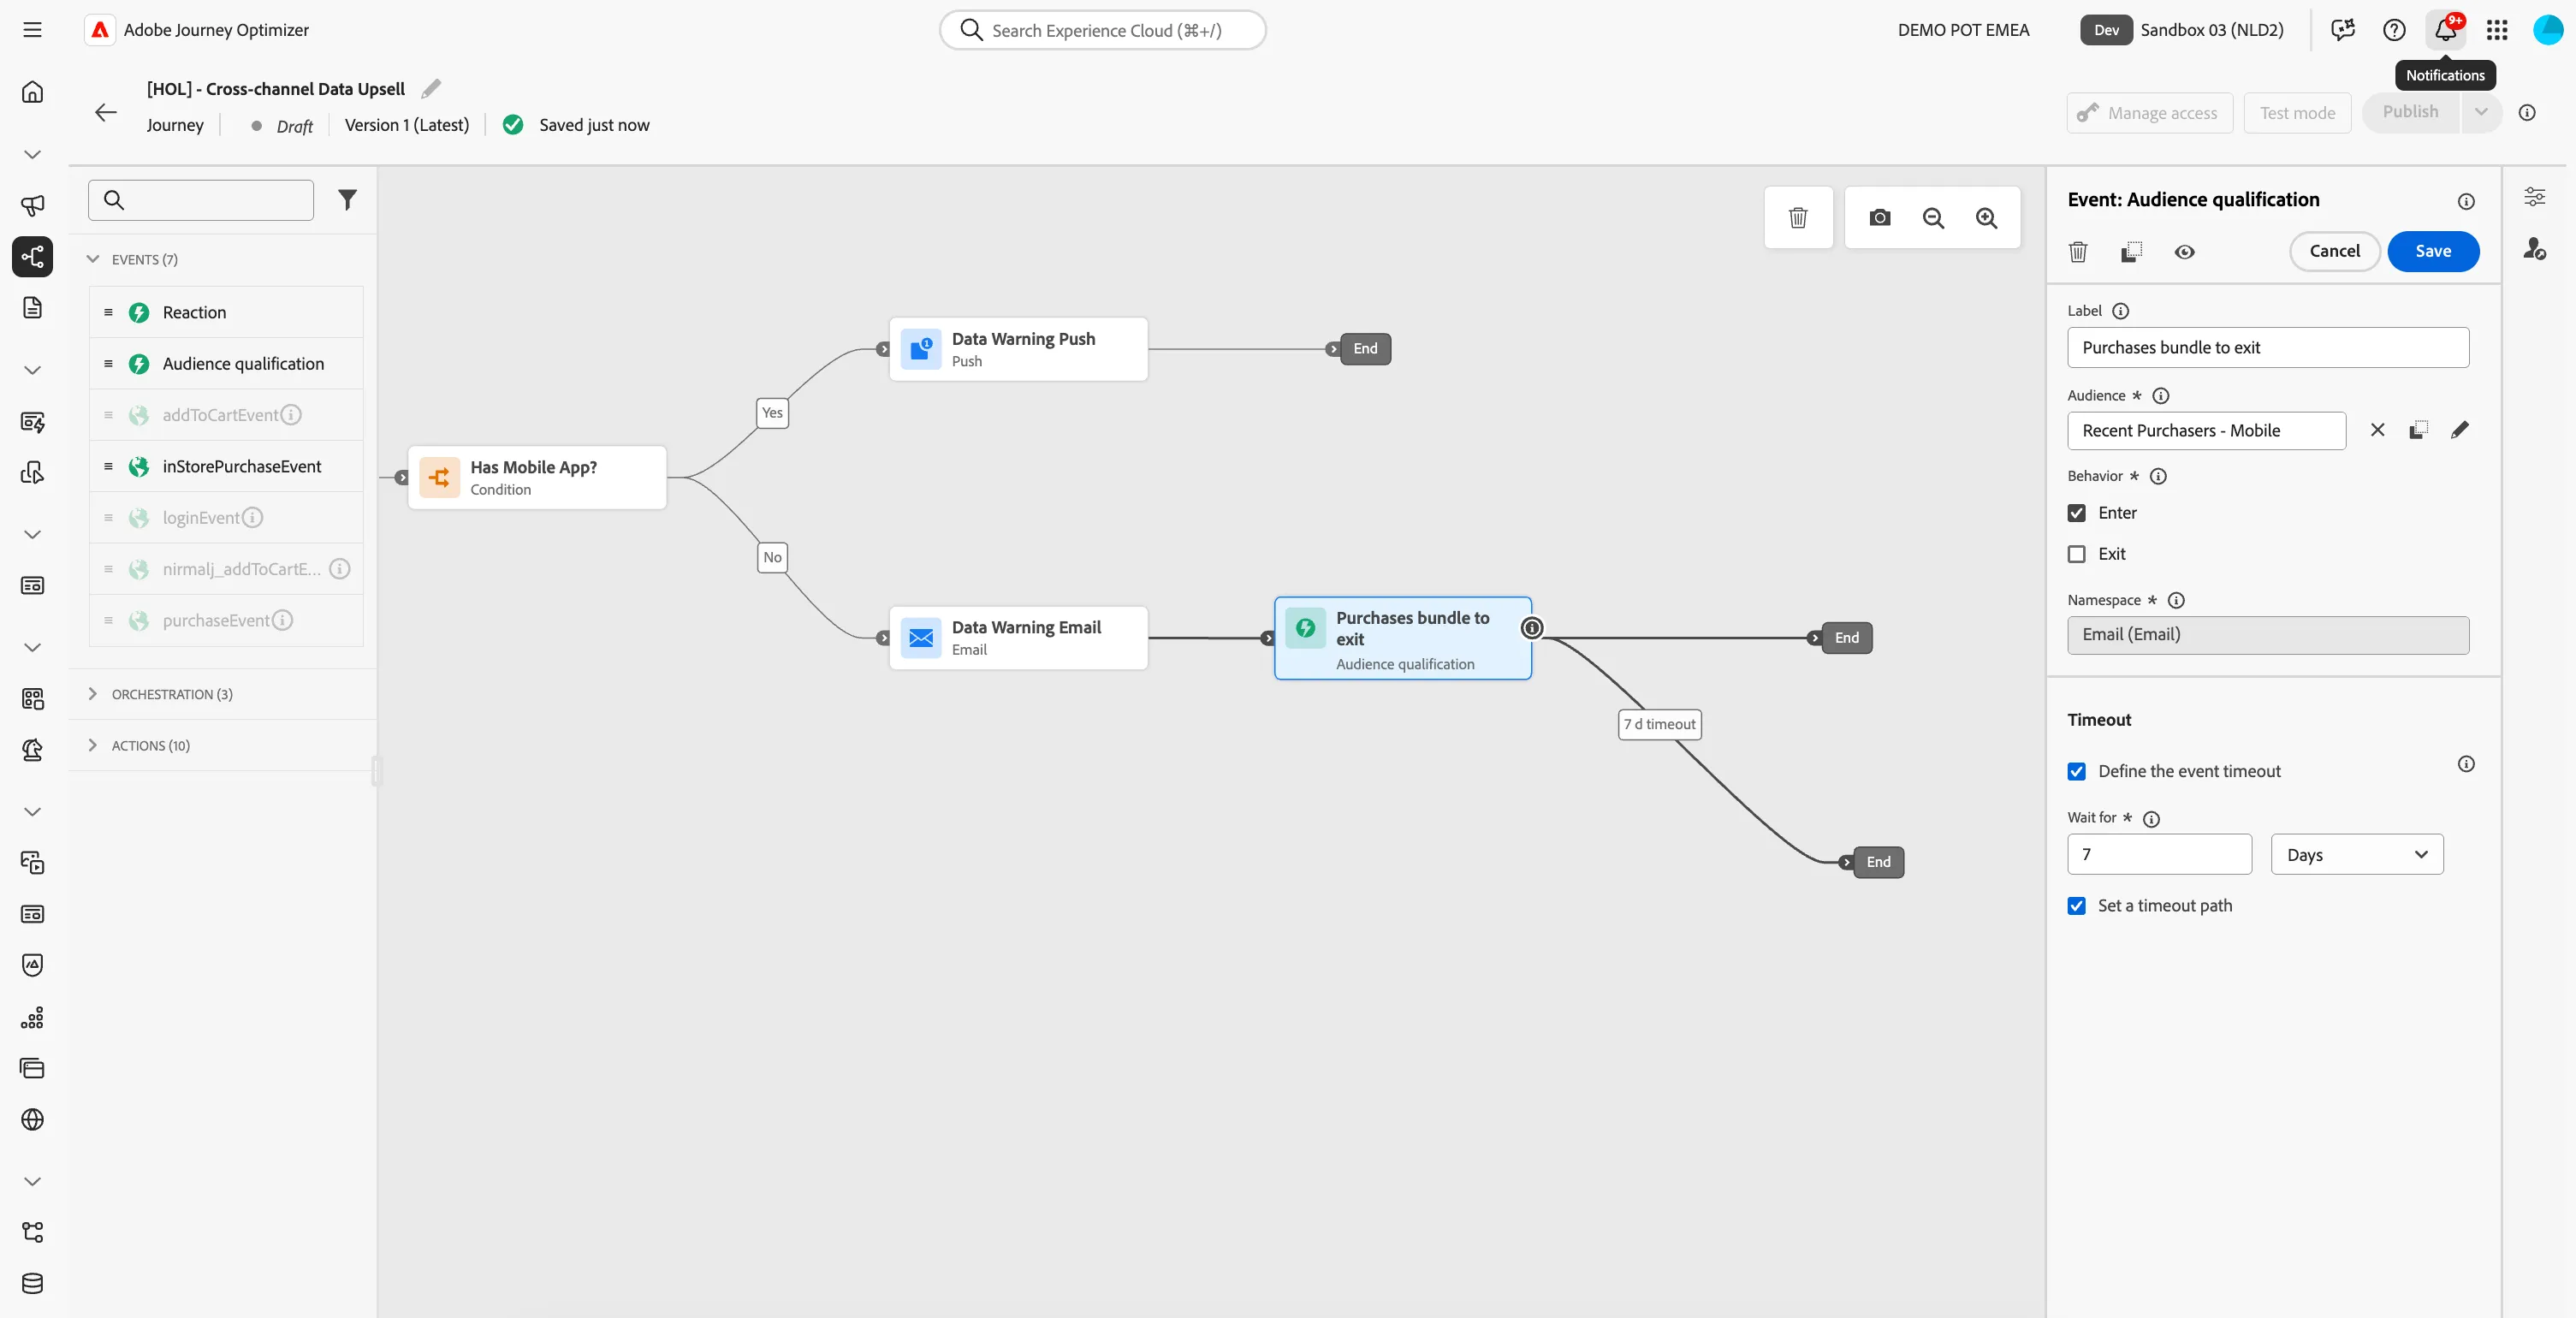The width and height of the screenshot is (2576, 1318).
Task: Check the Exit behavior checkbox
Action: click(2077, 554)
